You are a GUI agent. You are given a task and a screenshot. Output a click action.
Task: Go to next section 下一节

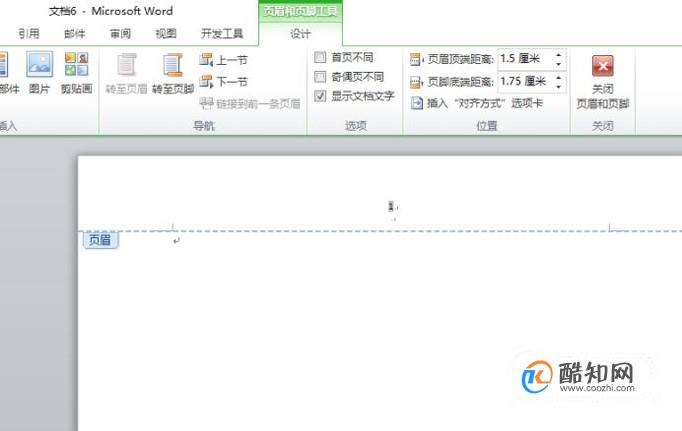pyautogui.click(x=224, y=81)
